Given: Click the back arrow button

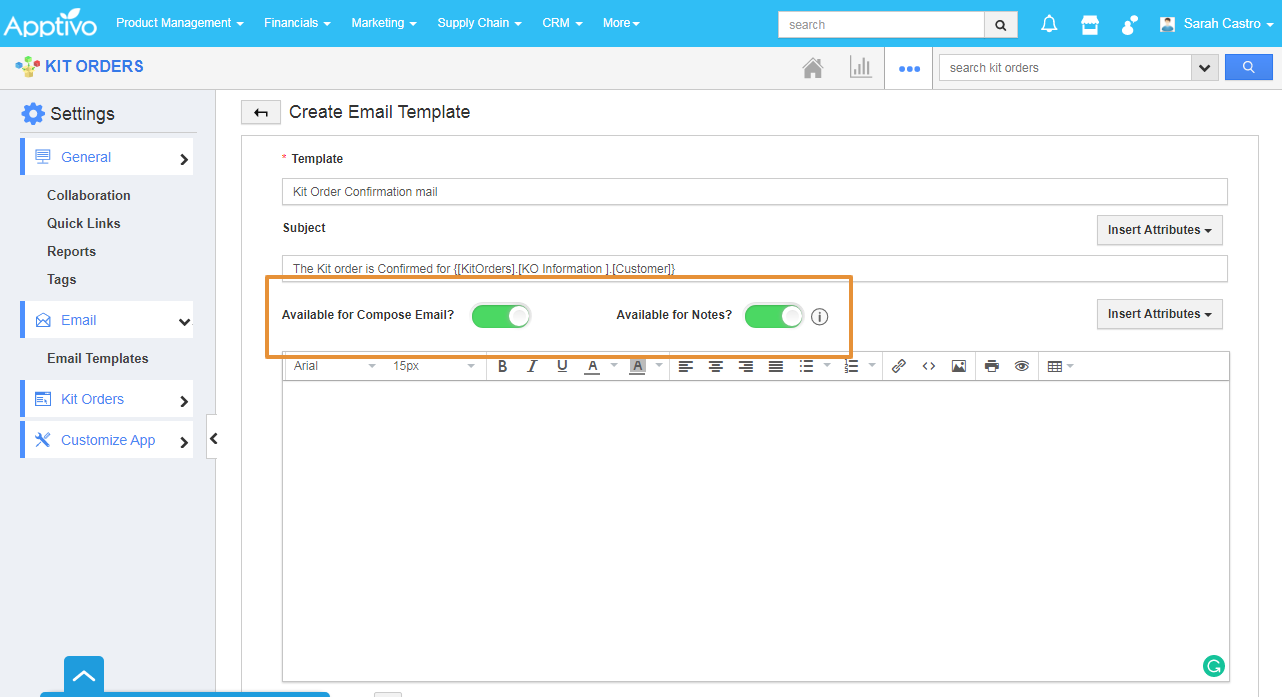Looking at the screenshot, I should point(261,113).
